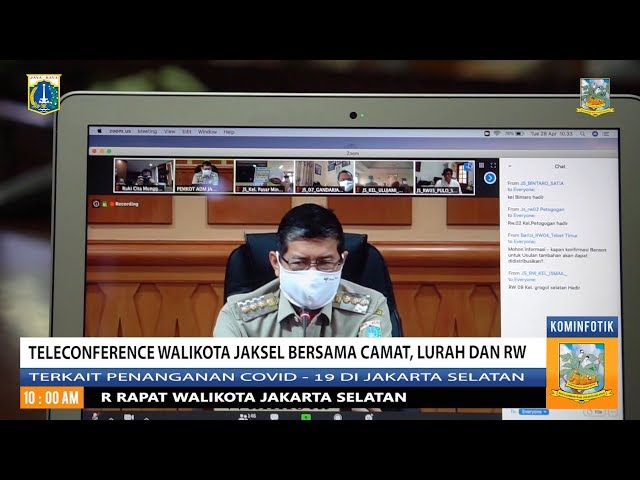
Task: Click the File button in chat
Action: coord(595,413)
